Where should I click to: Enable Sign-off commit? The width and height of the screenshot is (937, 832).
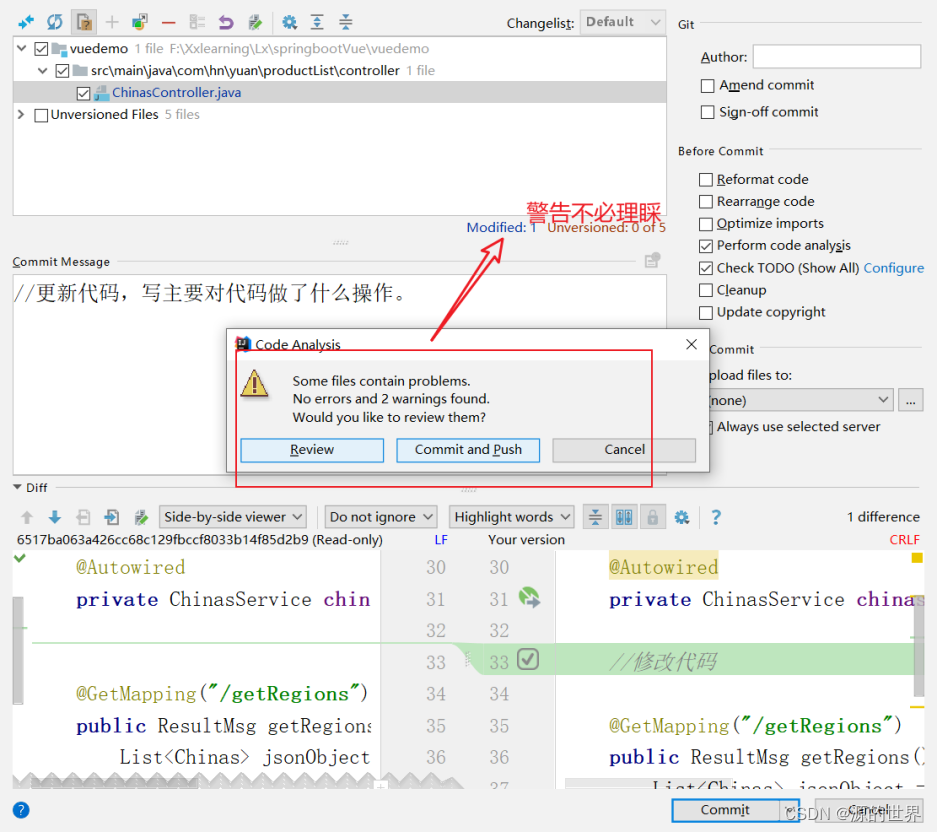tap(708, 112)
